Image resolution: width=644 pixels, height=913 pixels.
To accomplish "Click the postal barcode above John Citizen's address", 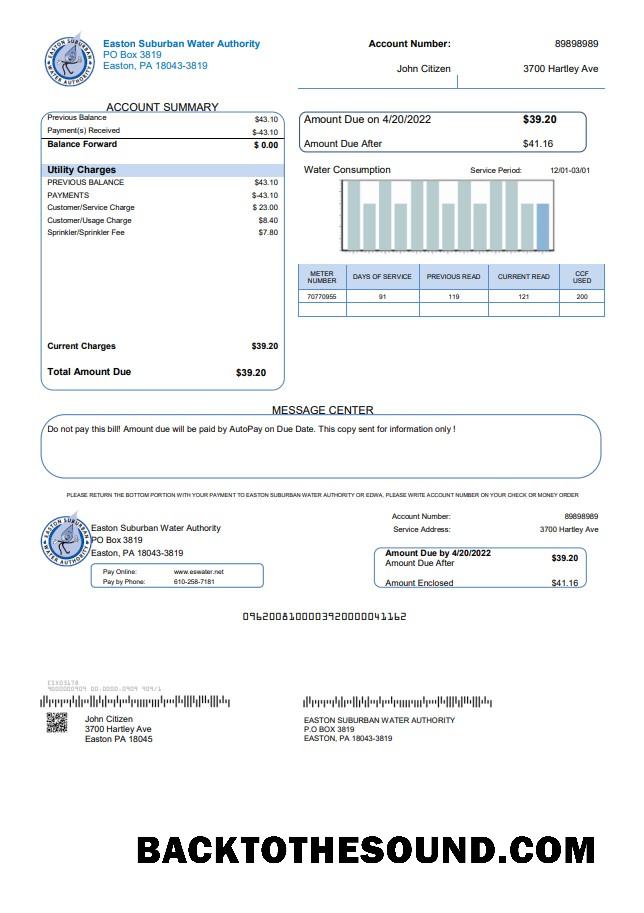I will pyautogui.click(x=135, y=702).
